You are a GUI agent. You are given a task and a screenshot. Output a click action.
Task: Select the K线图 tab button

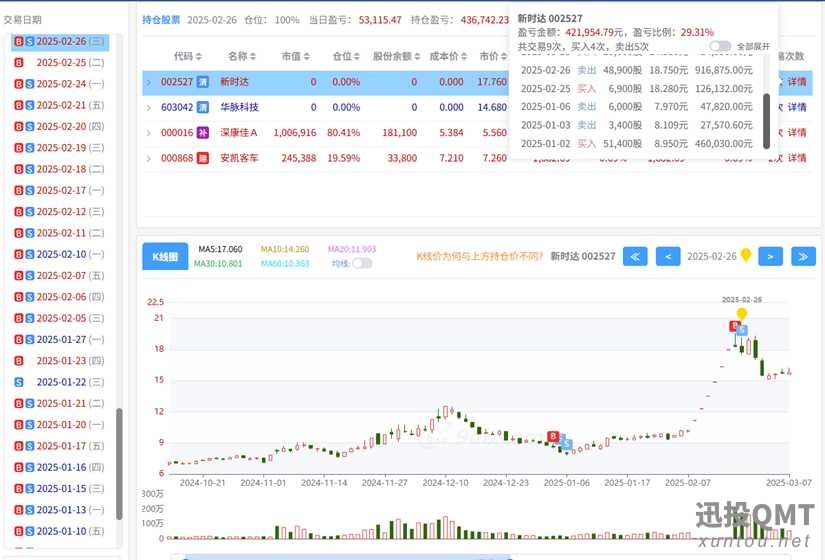coord(165,257)
